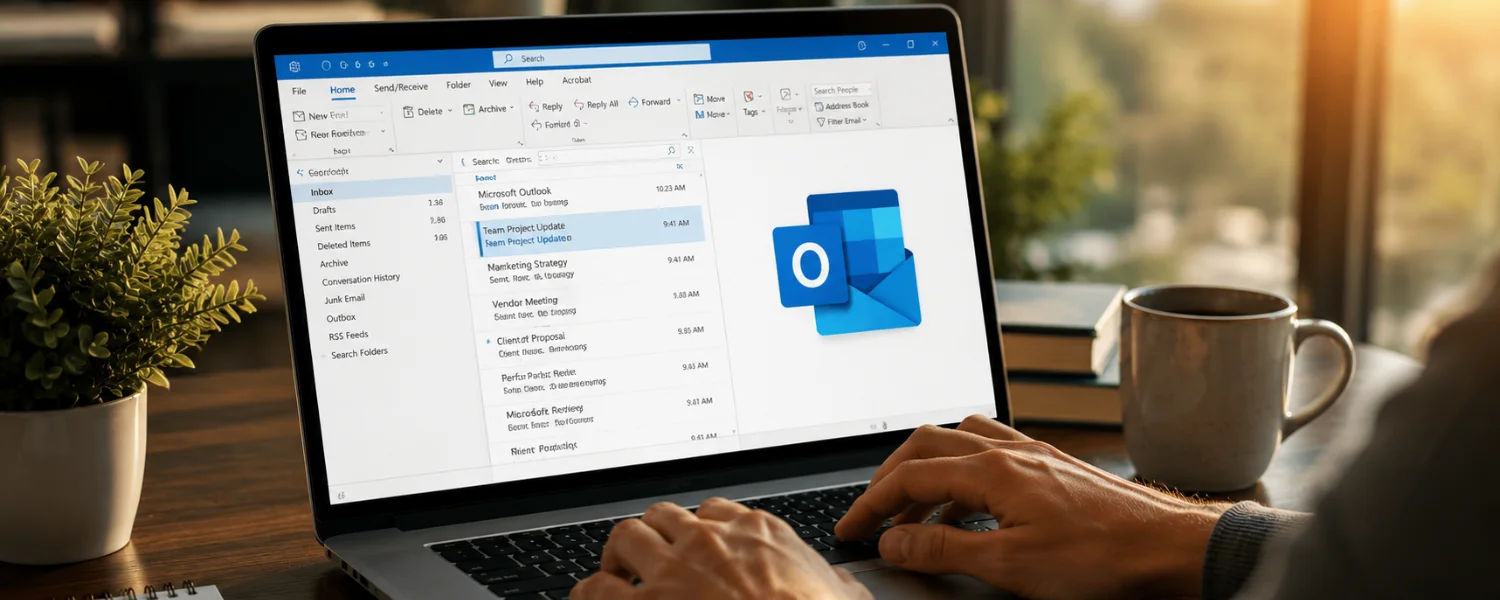The width and height of the screenshot is (1500, 600).
Task: Expand the Forward dropdown arrow
Action: [x=678, y=101]
